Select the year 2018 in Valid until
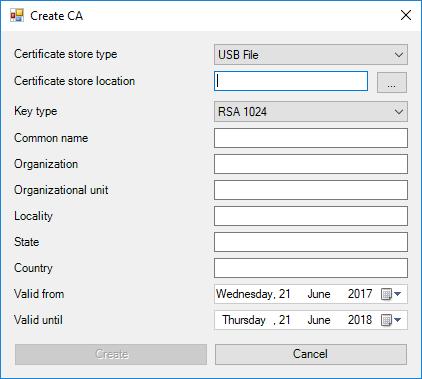 tap(360, 320)
